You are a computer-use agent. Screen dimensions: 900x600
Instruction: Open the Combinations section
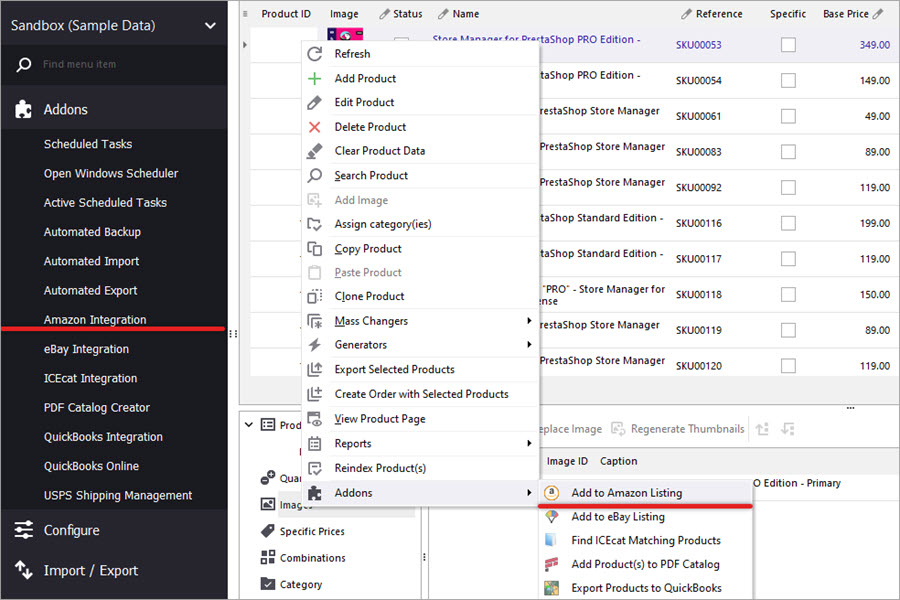[x=313, y=558]
